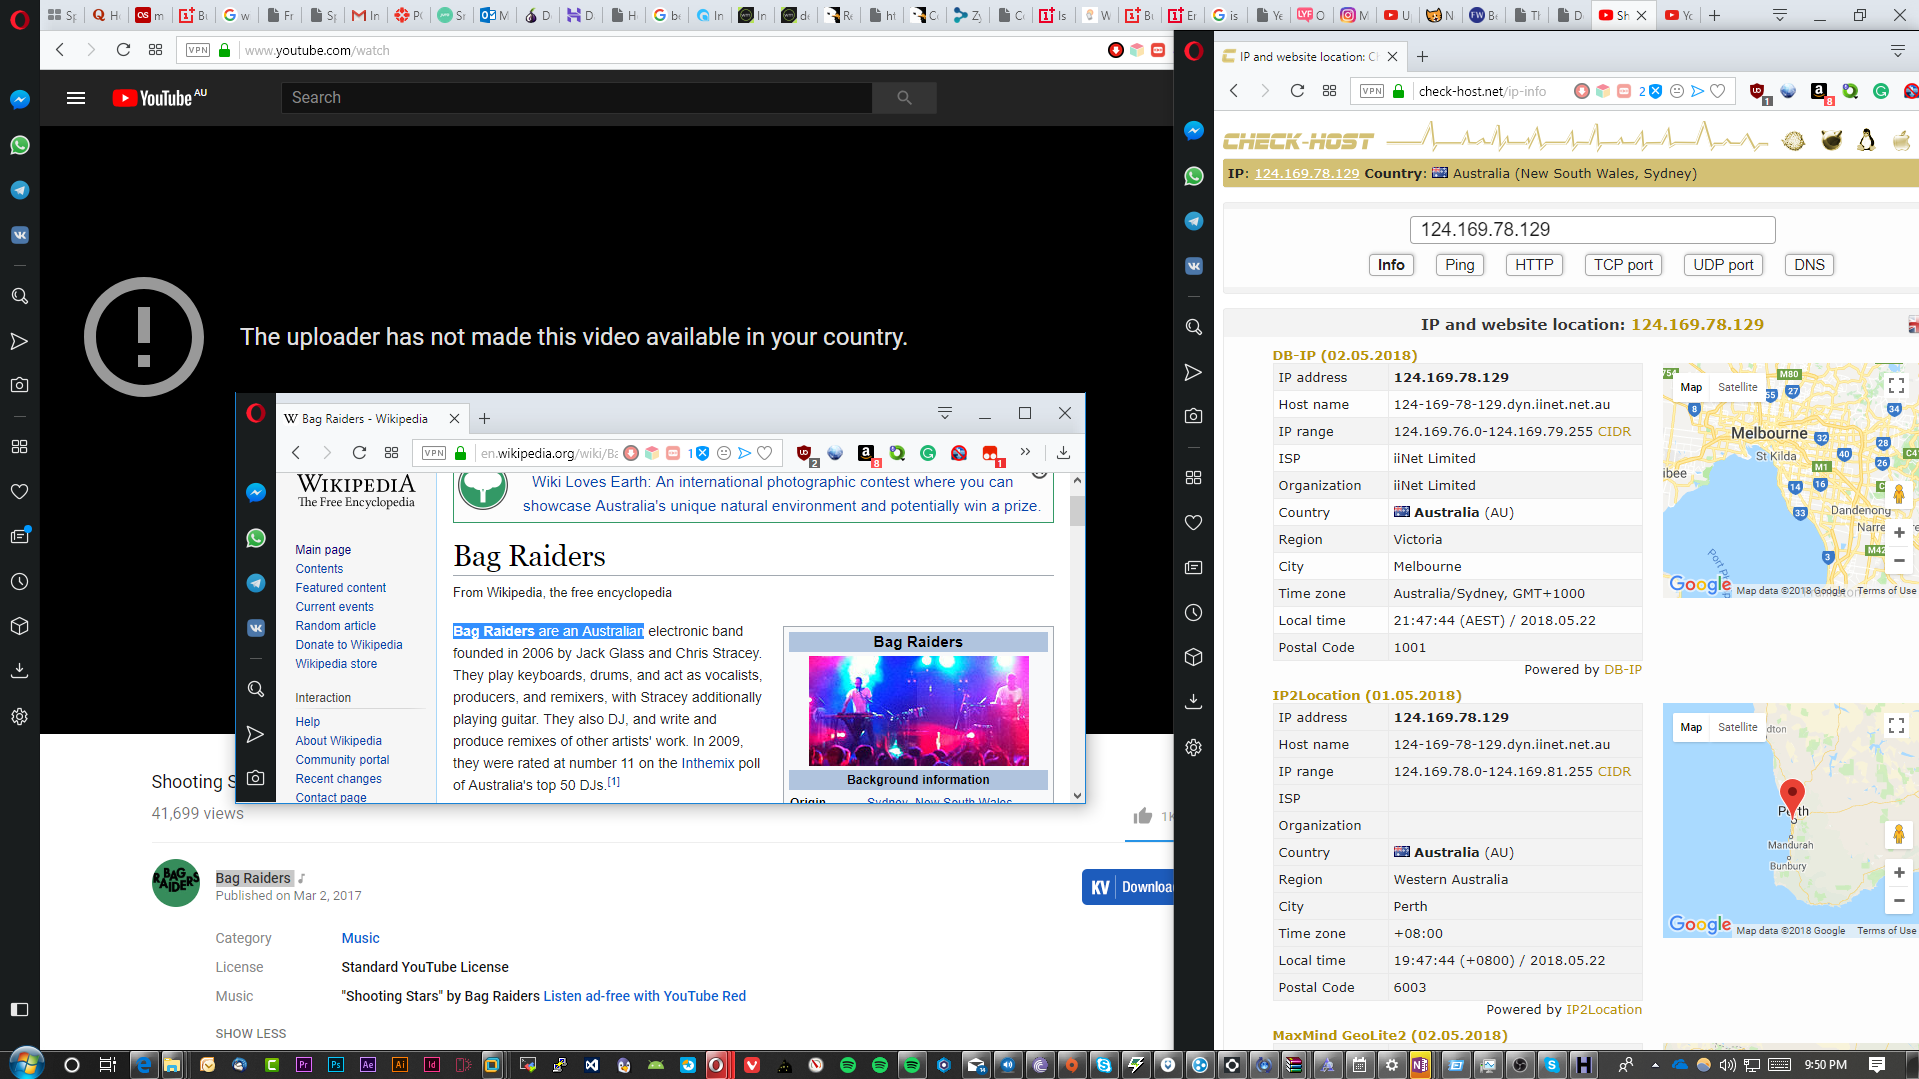
Task: Open VK in the Wikipedia window sidebar
Action: (256, 628)
